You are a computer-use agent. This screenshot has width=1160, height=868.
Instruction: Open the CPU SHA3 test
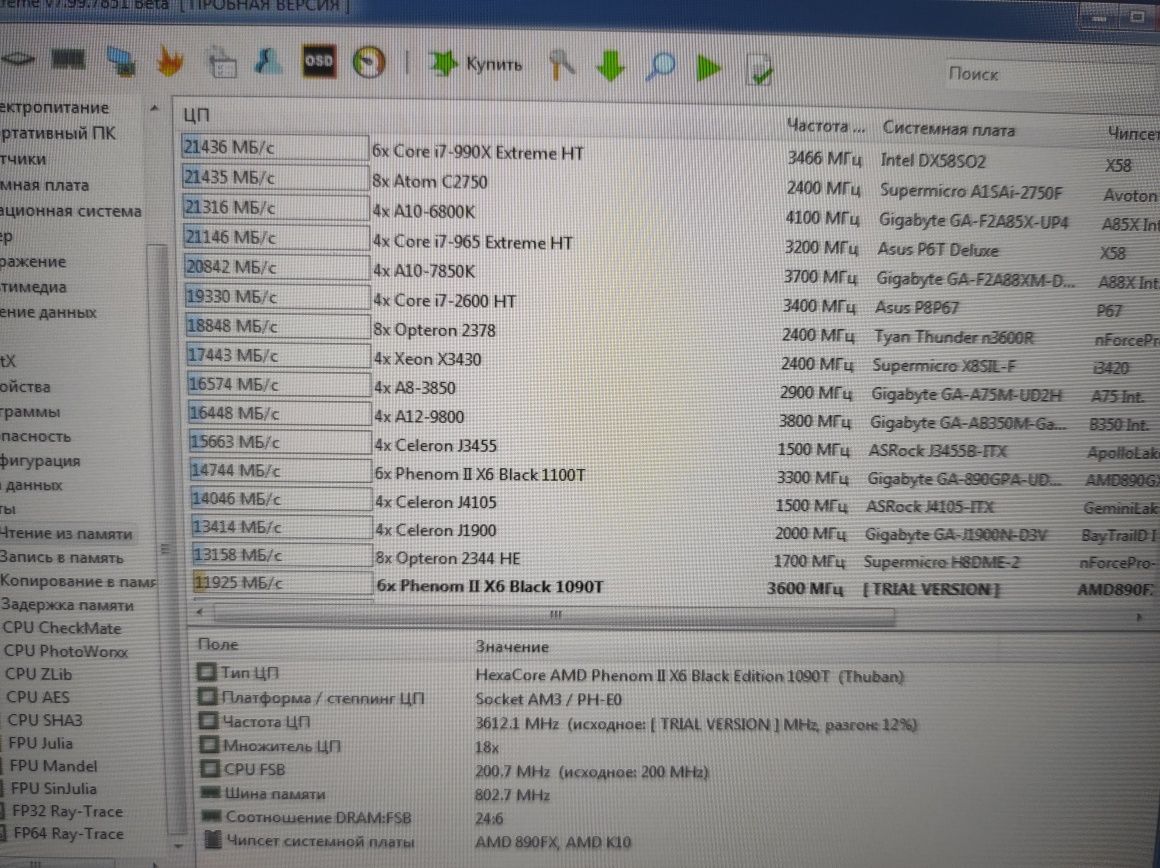coord(45,720)
